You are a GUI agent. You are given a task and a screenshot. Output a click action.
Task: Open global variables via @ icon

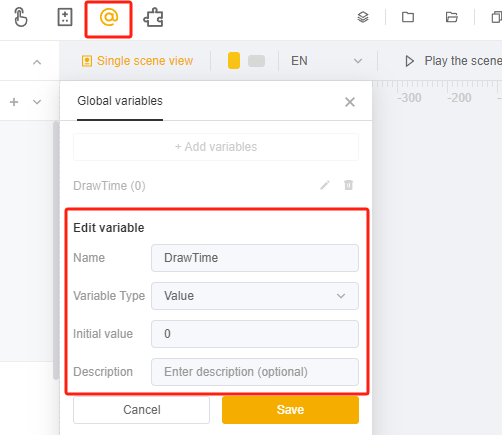pos(109,17)
